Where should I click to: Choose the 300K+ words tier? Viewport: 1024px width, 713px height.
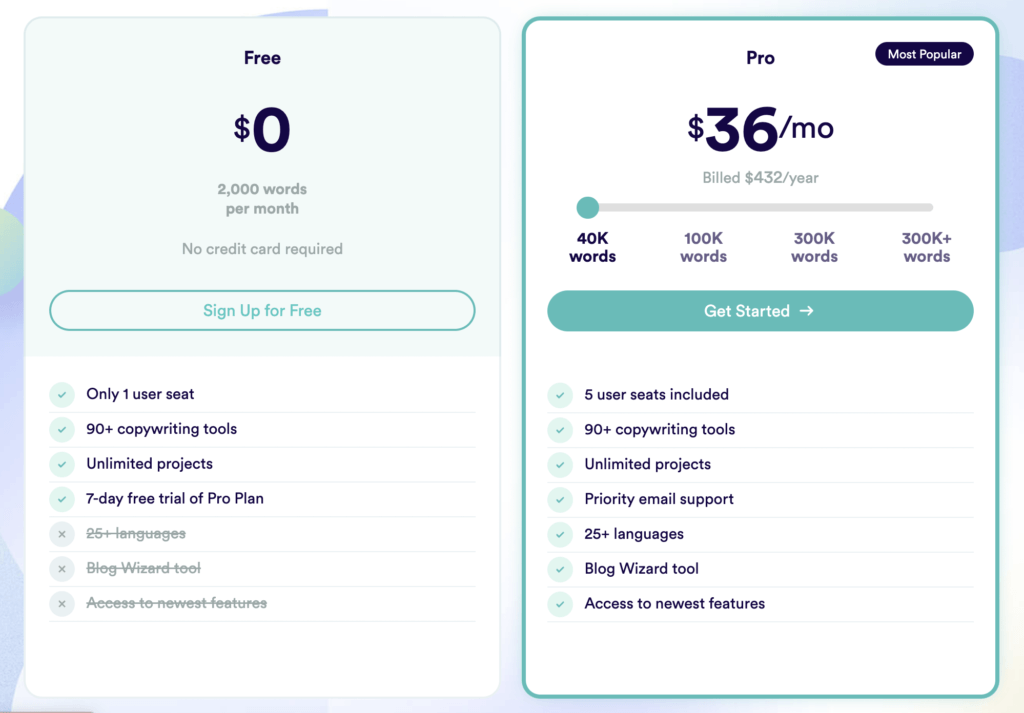927,247
